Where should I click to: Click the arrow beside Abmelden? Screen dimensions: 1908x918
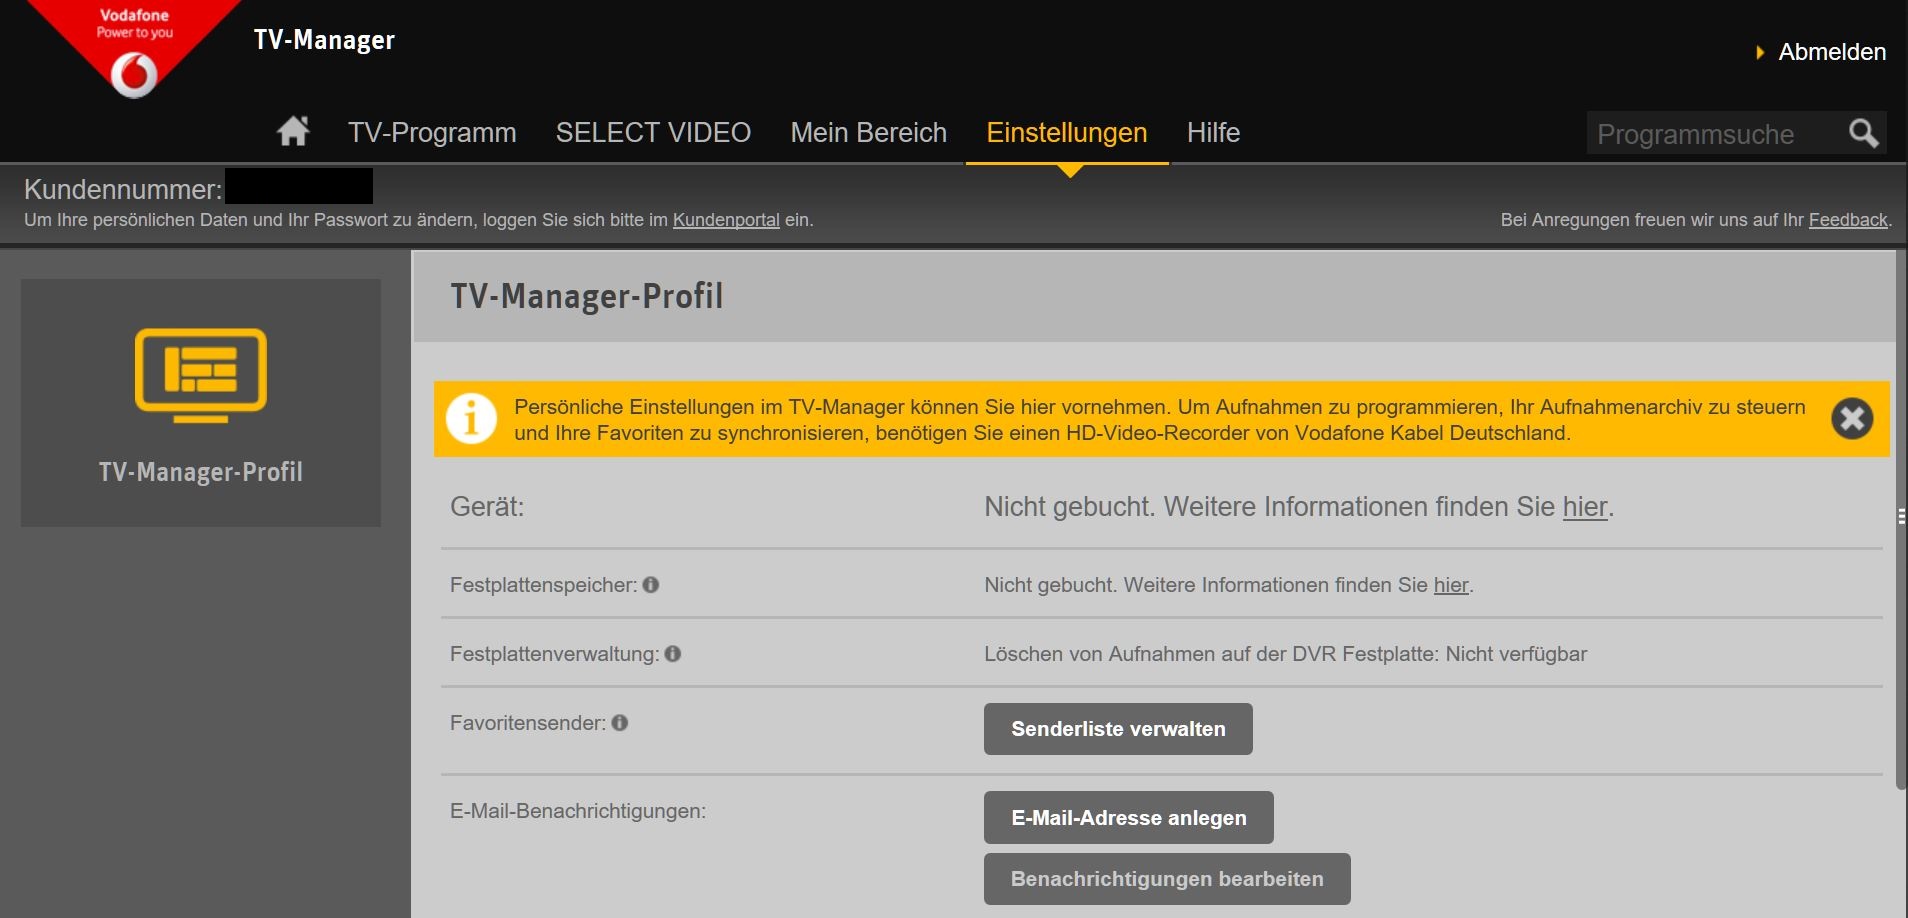tap(1760, 52)
